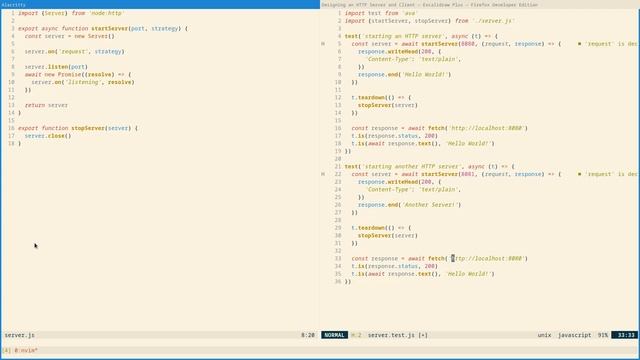Click line number 20 in server.test.js pane
This screenshot has width=640, height=360.
338,159
